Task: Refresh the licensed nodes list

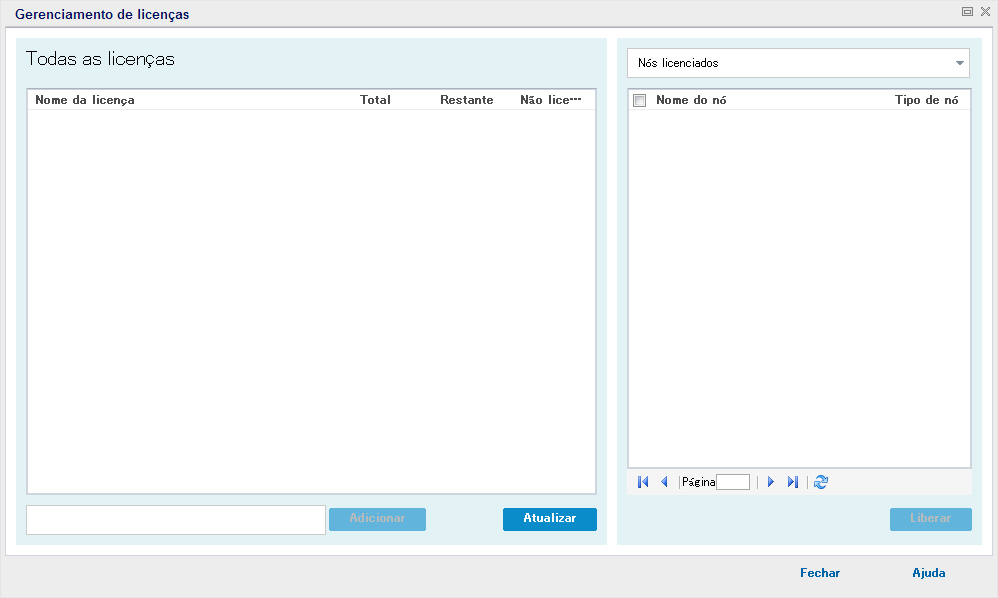Action: click(821, 482)
